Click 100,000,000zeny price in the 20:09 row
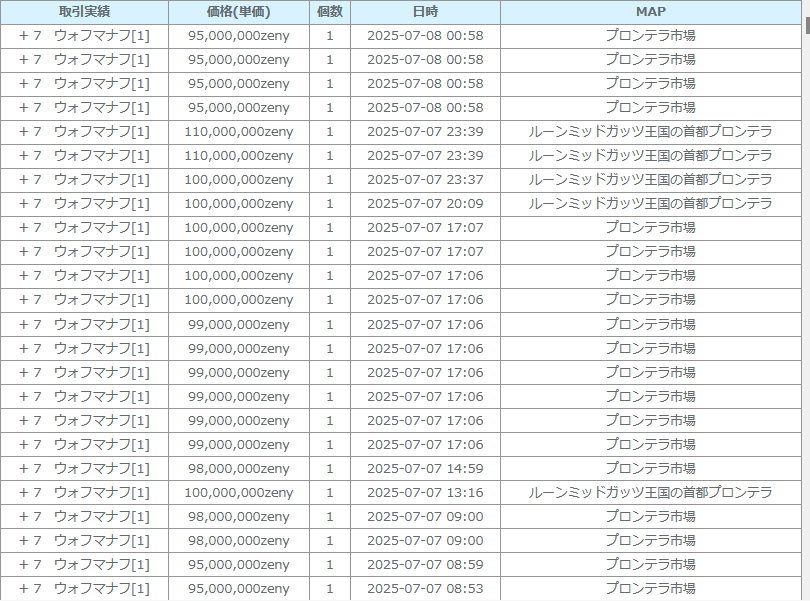 pyautogui.click(x=239, y=204)
